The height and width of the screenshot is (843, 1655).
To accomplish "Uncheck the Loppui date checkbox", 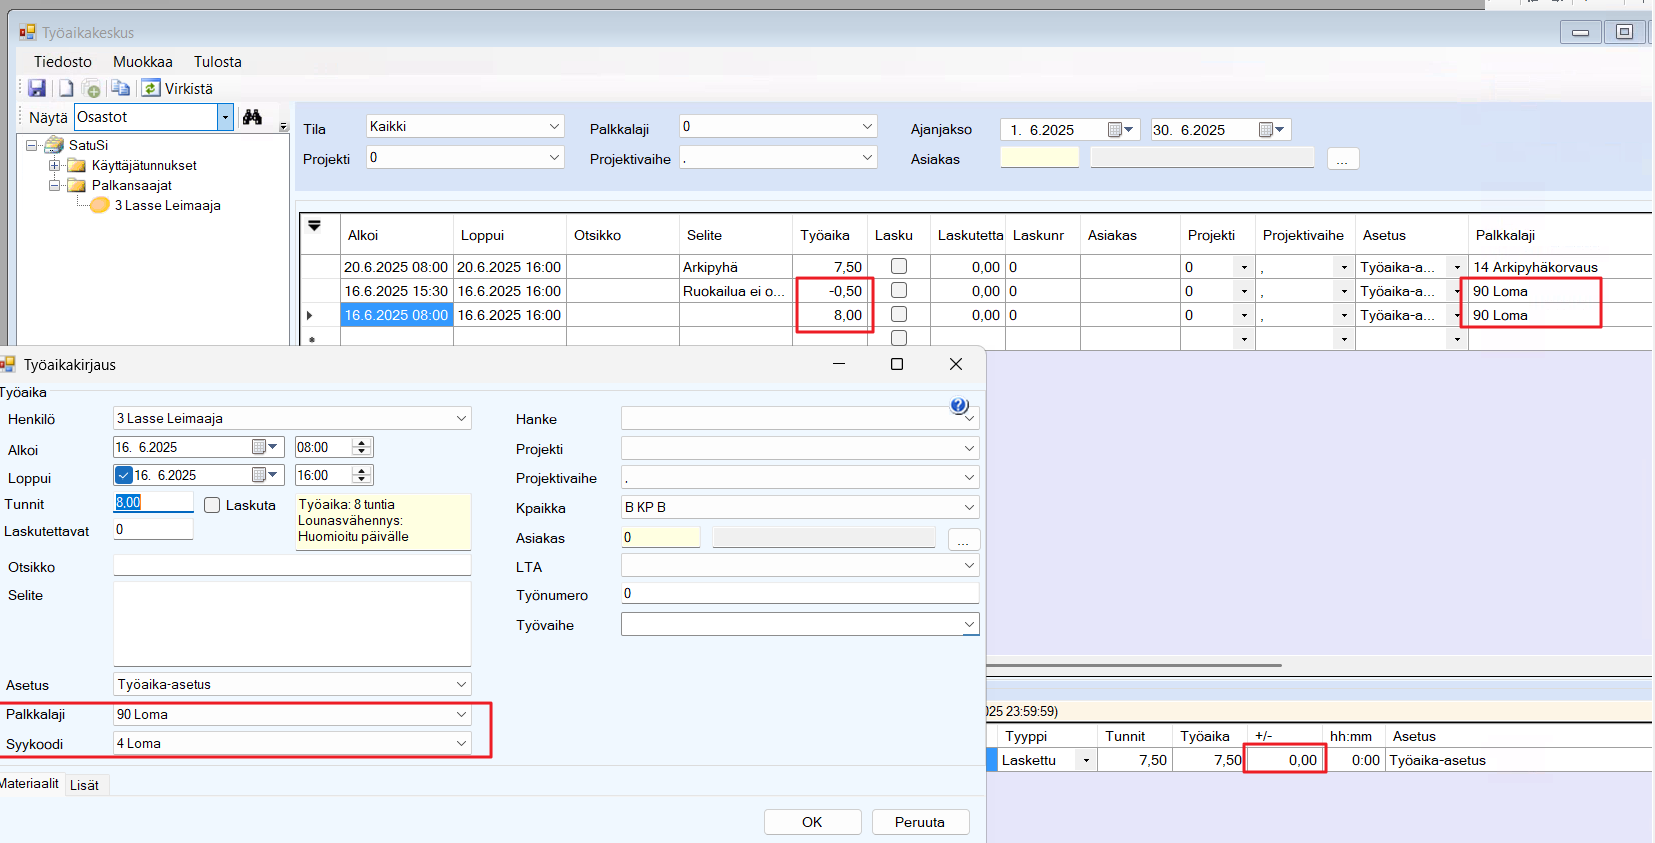I will click(124, 475).
